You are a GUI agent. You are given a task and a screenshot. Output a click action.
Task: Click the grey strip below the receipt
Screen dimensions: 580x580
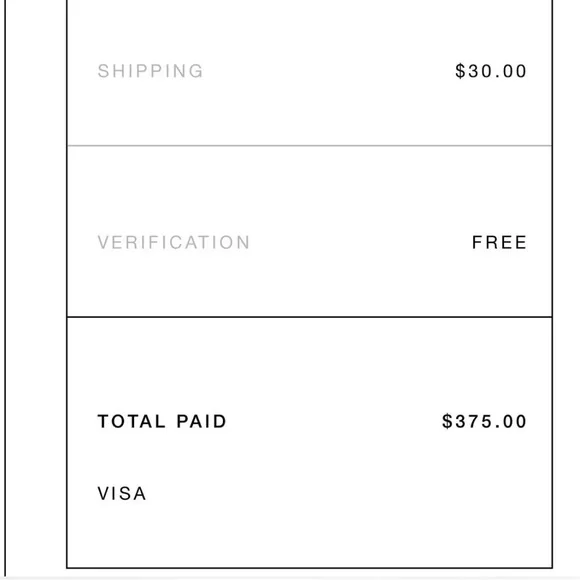point(290,578)
